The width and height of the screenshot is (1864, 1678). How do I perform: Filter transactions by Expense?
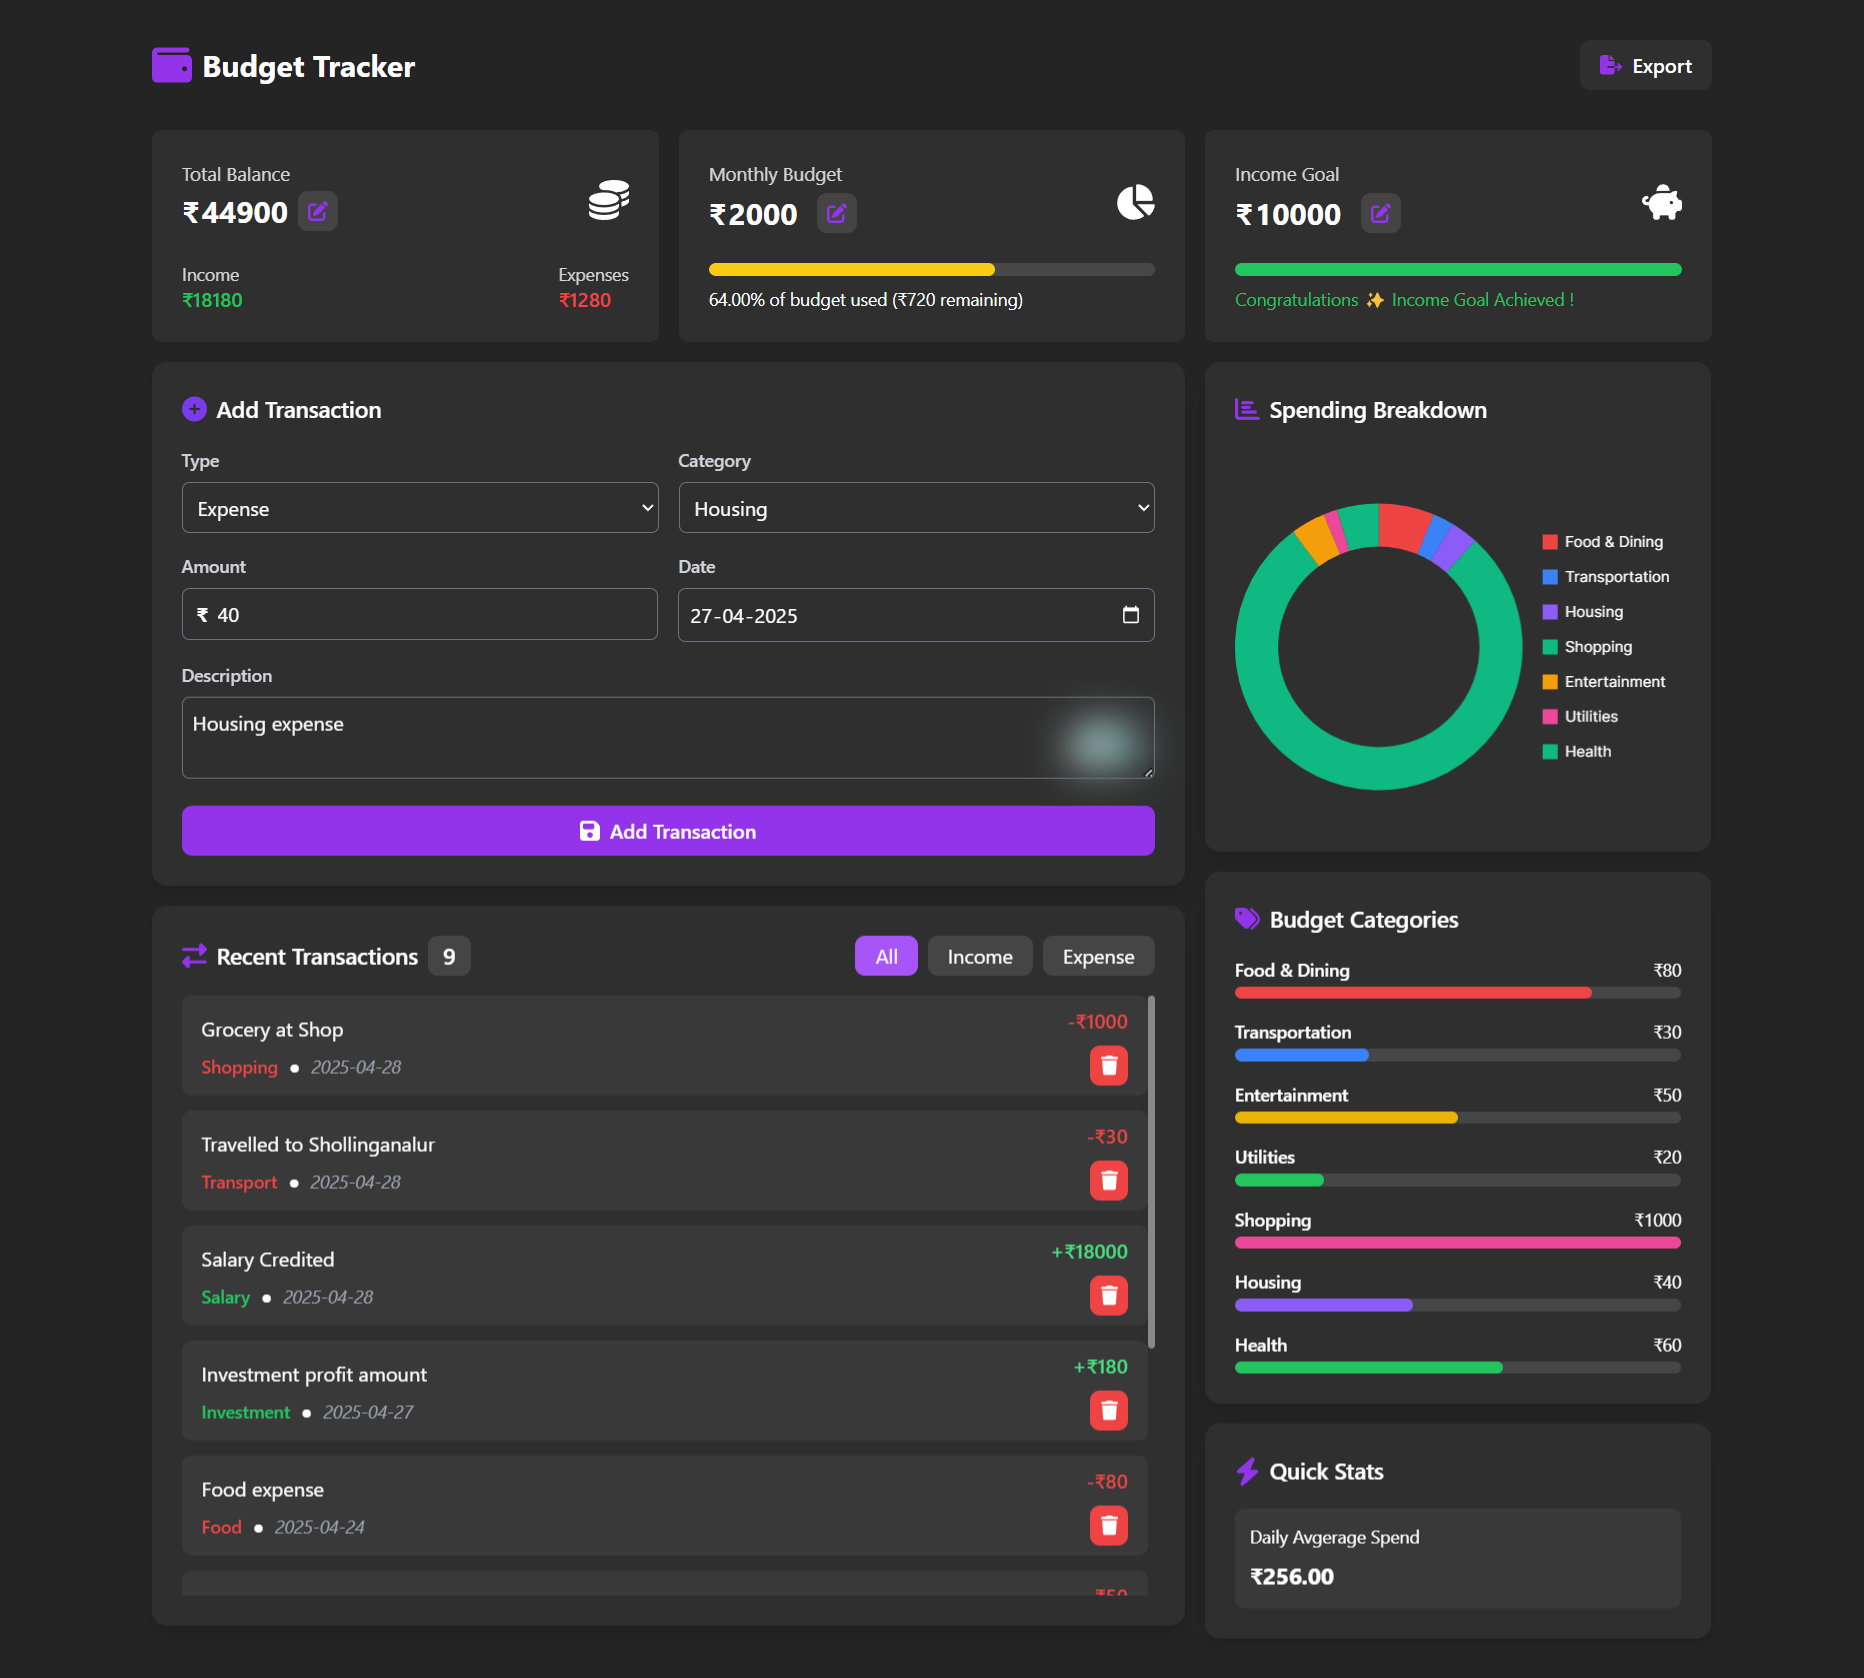click(x=1098, y=957)
